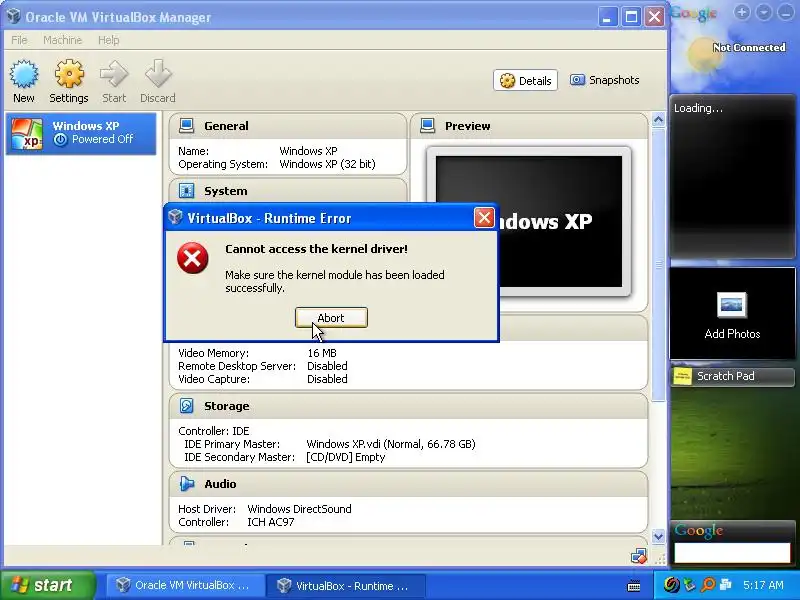Click the status bar network icon in Manager
The width and height of the screenshot is (800, 600).
pyautogui.click(x=638, y=556)
